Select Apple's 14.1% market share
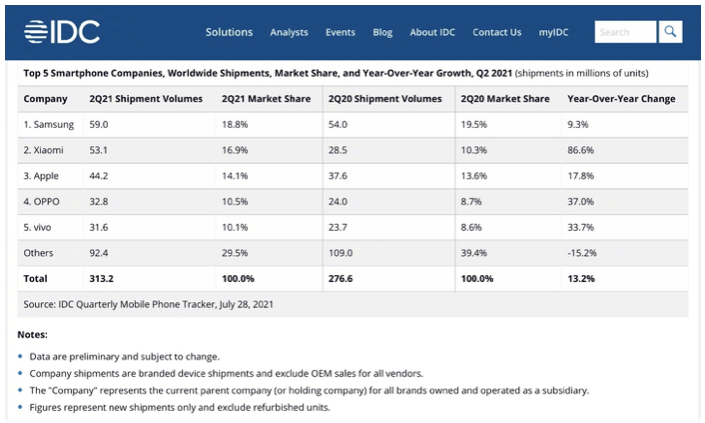The height and width of the screenshot is (423, 705). pyautogui.click(x=235, y=176)
